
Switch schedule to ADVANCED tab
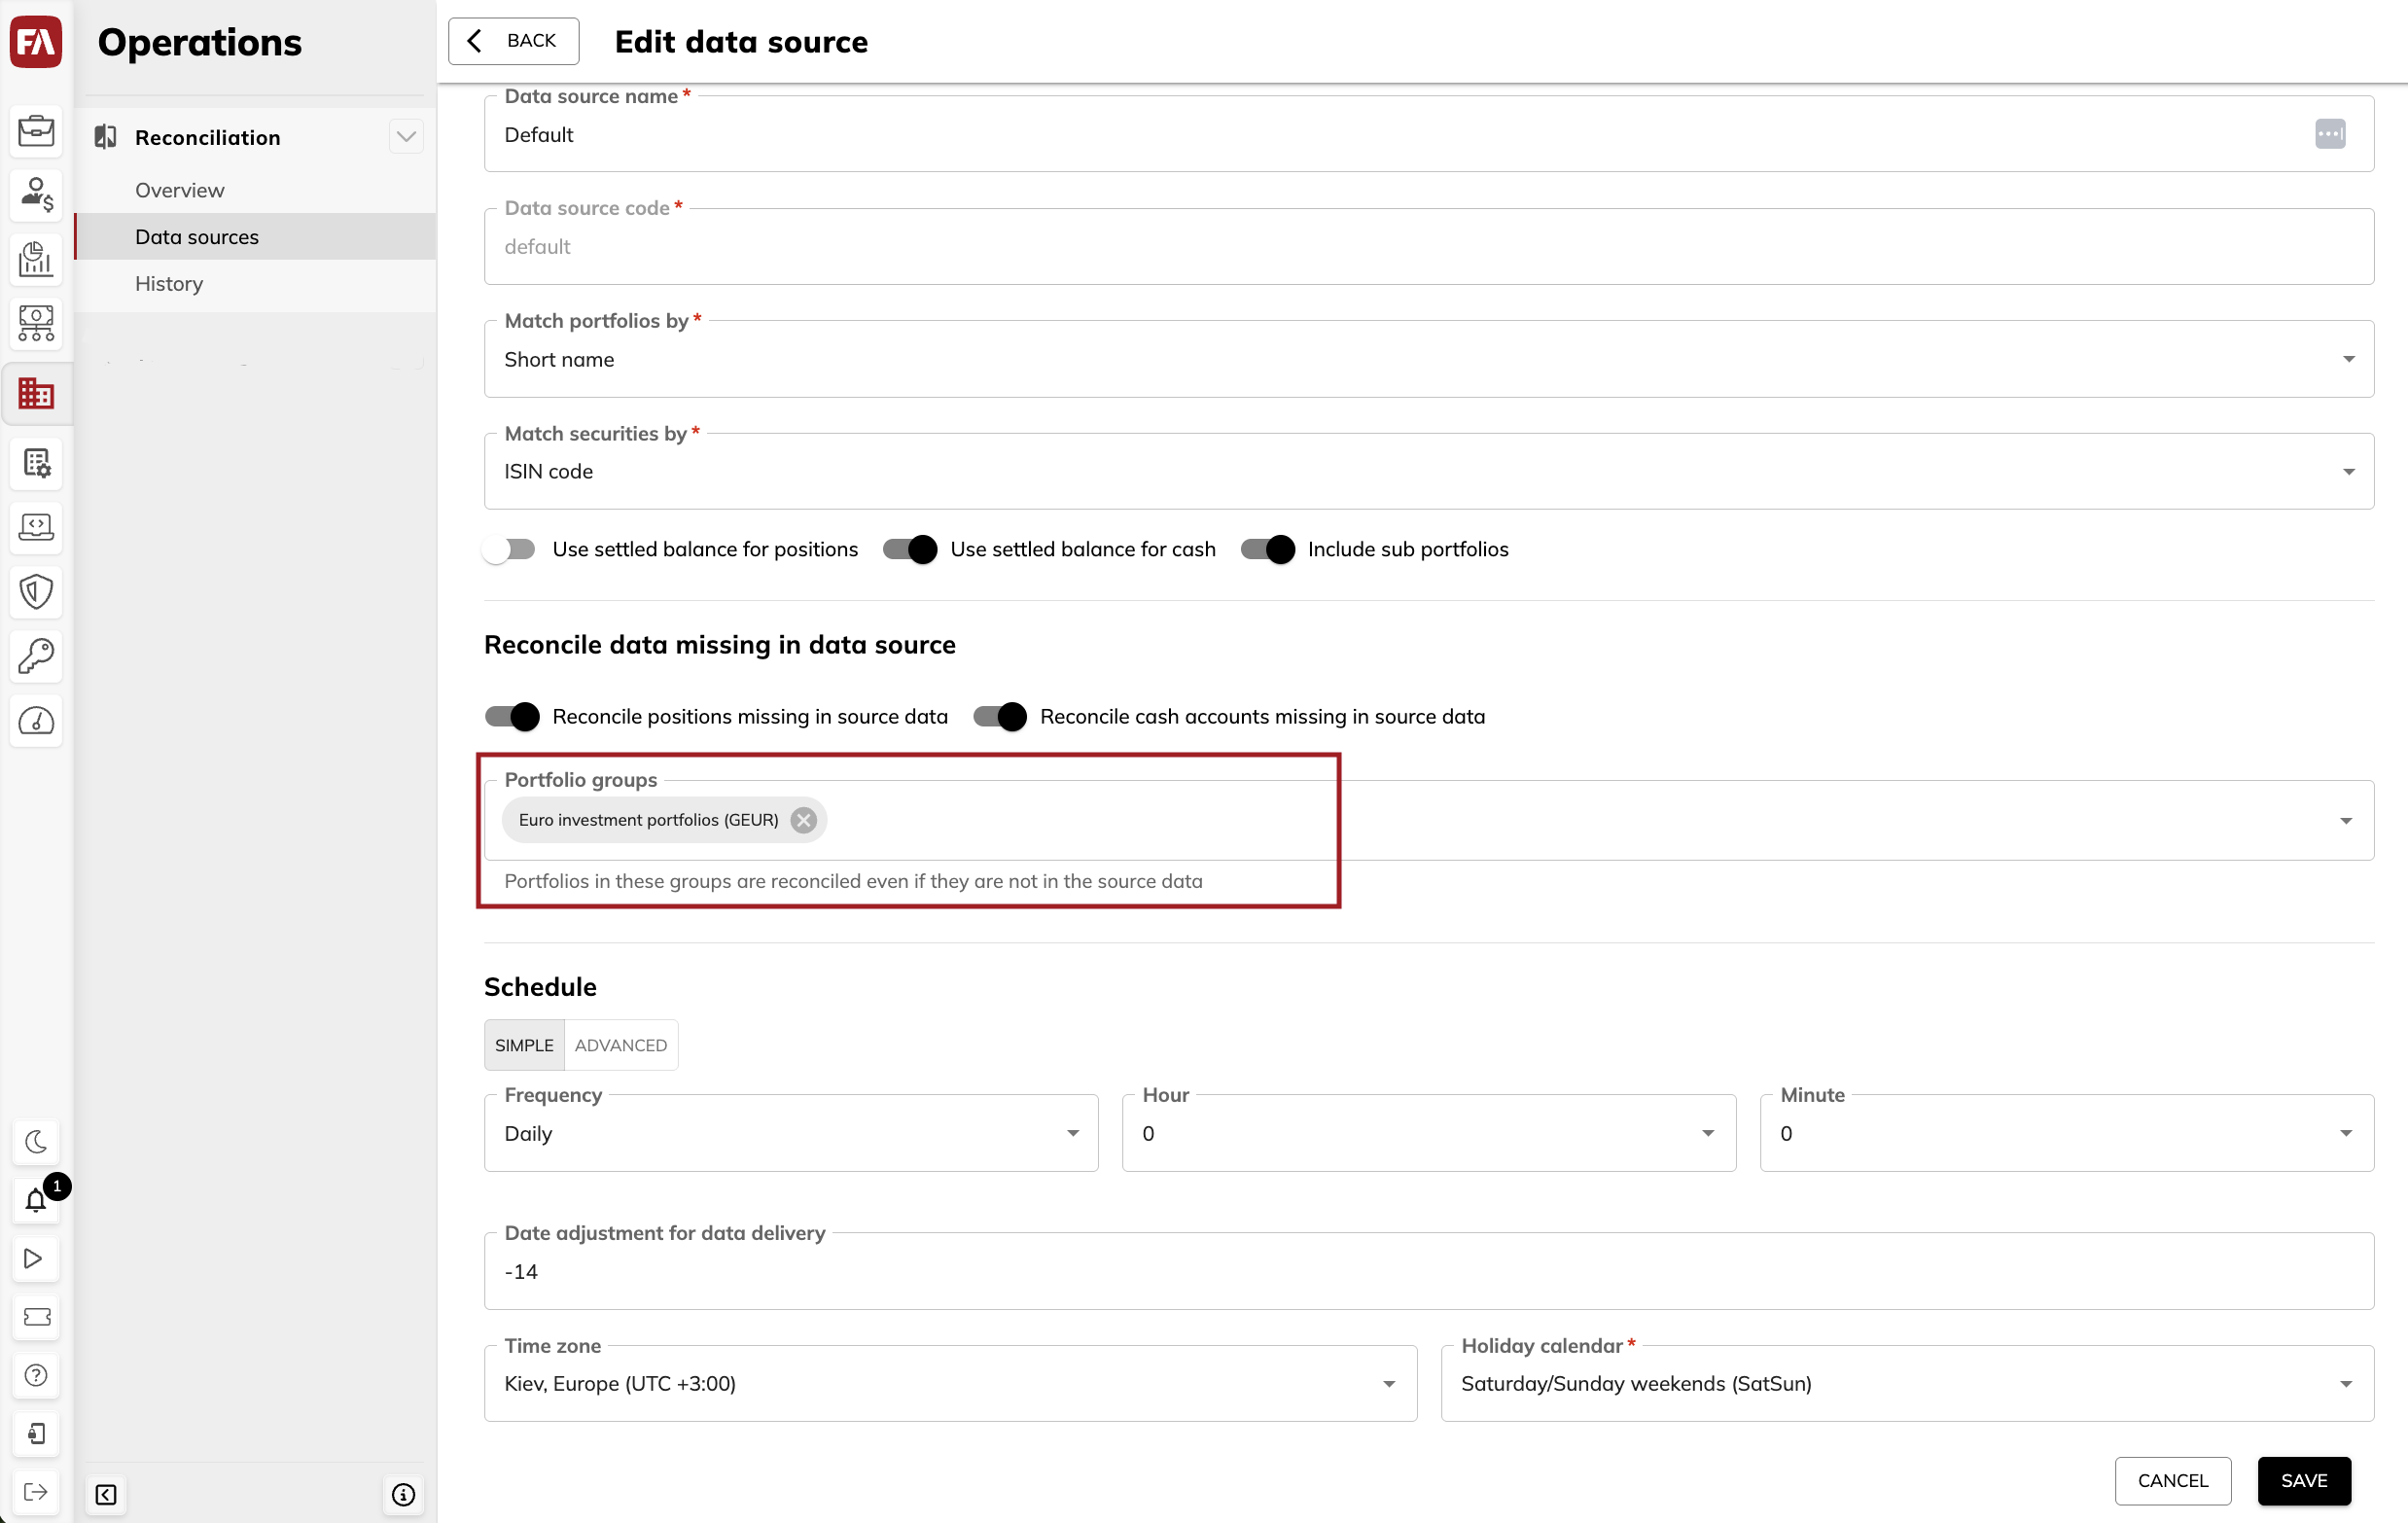(x=620, y=1045)
